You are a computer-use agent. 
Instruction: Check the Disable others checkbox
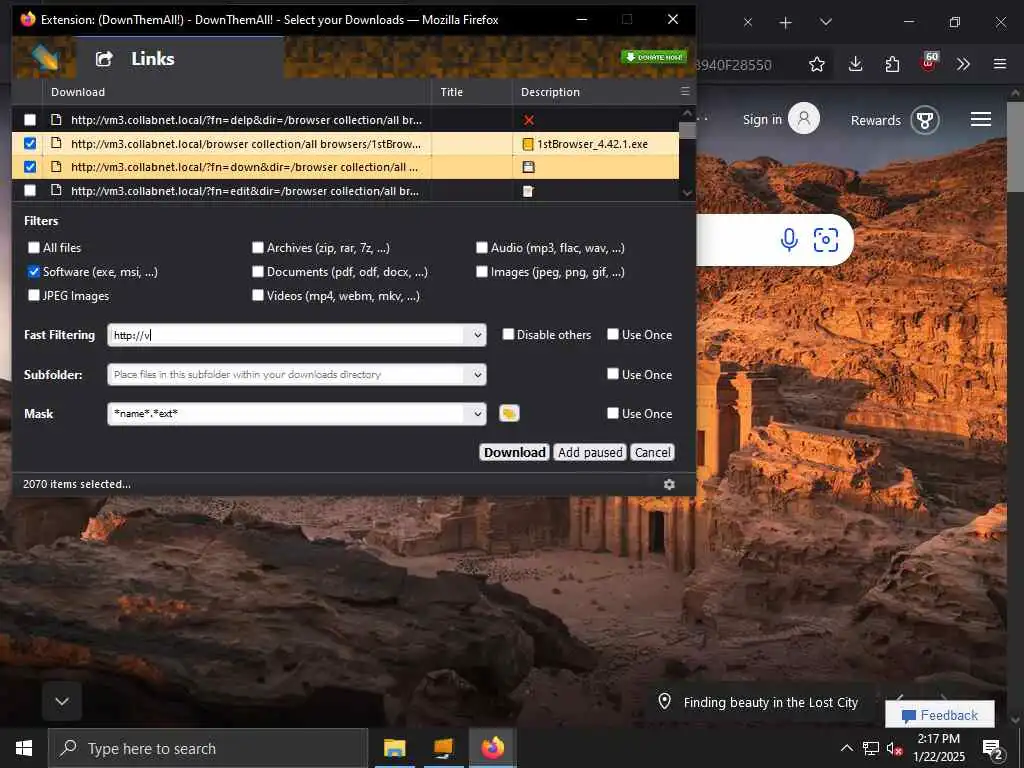(x=508, y=334)
